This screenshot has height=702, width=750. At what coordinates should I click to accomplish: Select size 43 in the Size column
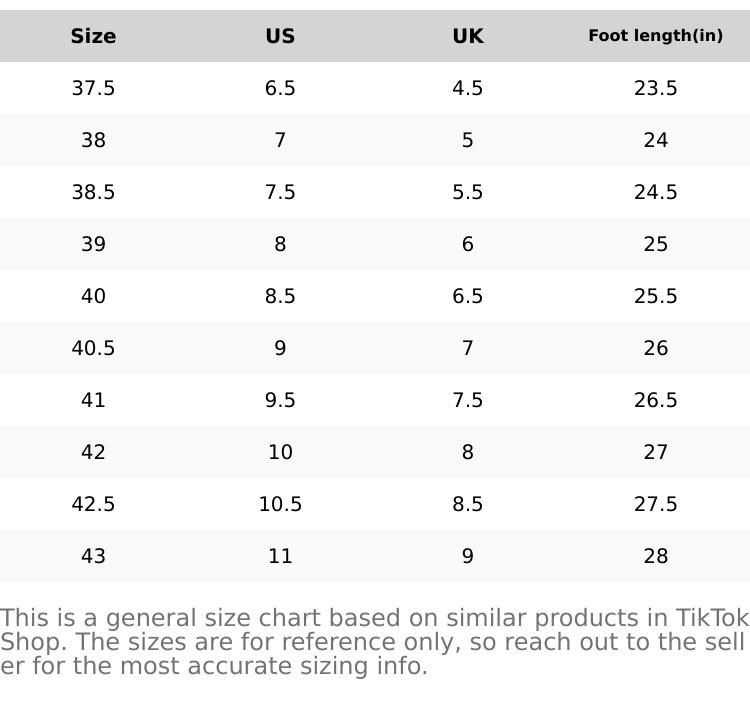click(93, 557)
